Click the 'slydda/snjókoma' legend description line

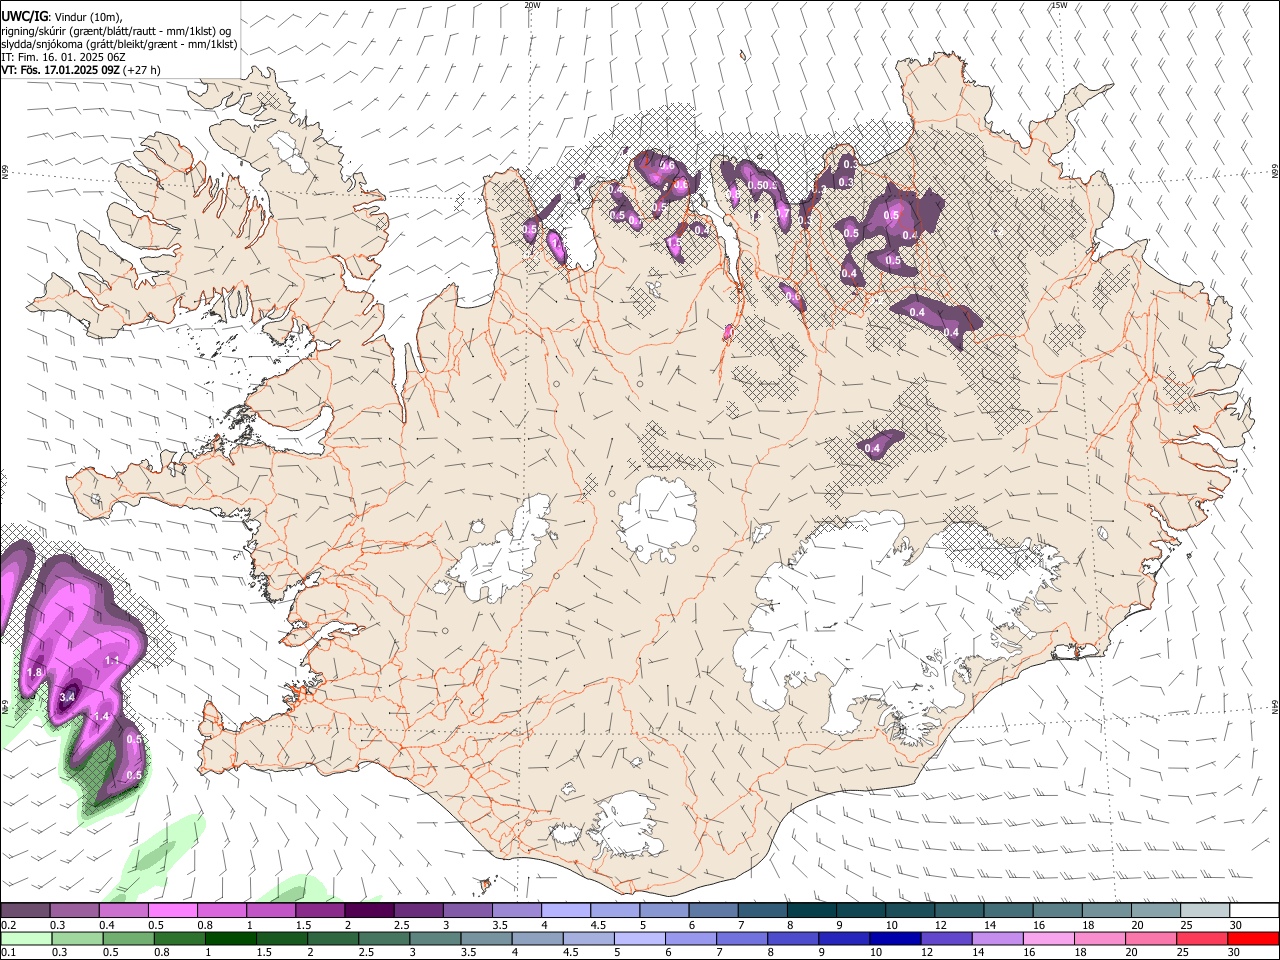(x=119, y=44)
